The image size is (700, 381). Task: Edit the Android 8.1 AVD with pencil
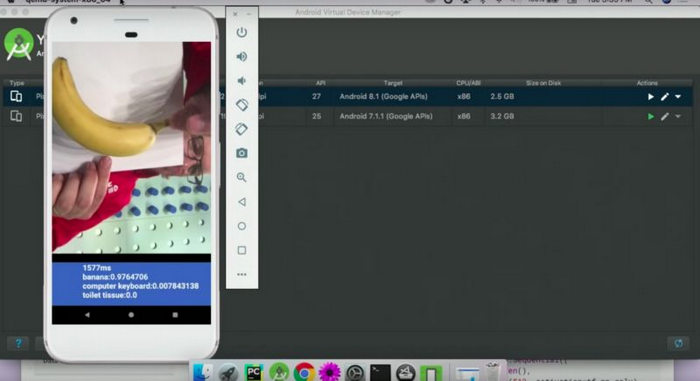coord(665,96)
